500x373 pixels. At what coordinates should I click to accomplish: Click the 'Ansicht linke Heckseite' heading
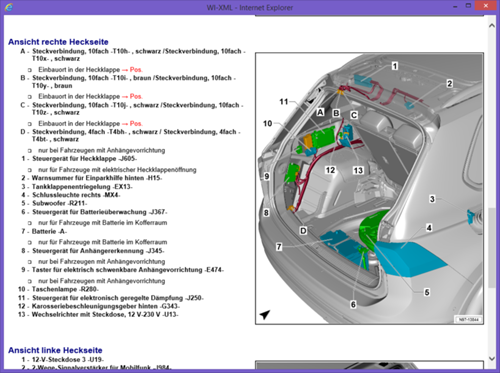[x=55, y=350]
